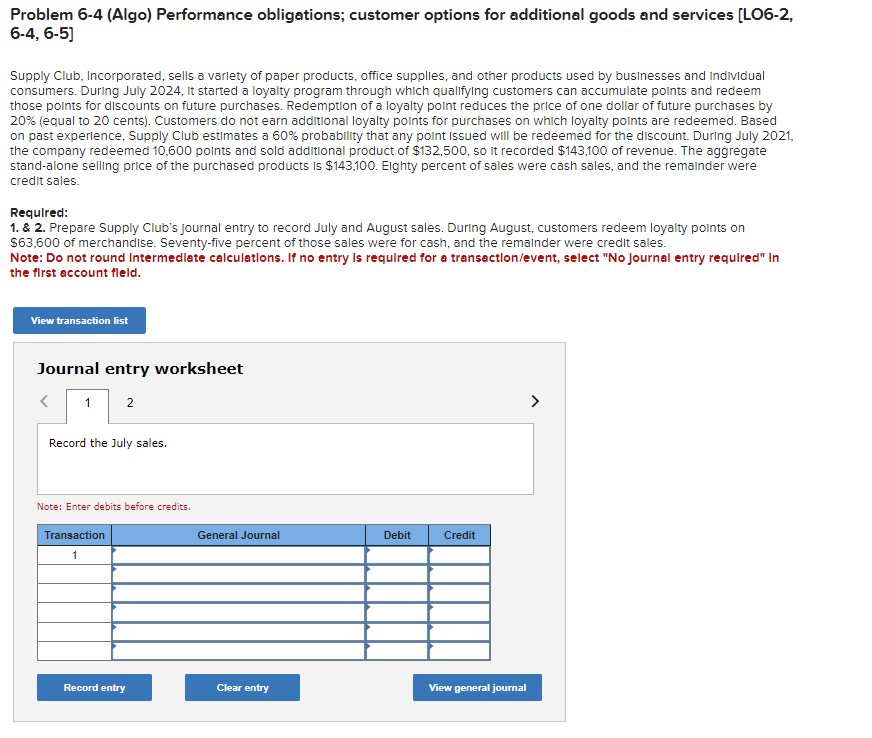Click the Record entry button

(x=94, y=687)
